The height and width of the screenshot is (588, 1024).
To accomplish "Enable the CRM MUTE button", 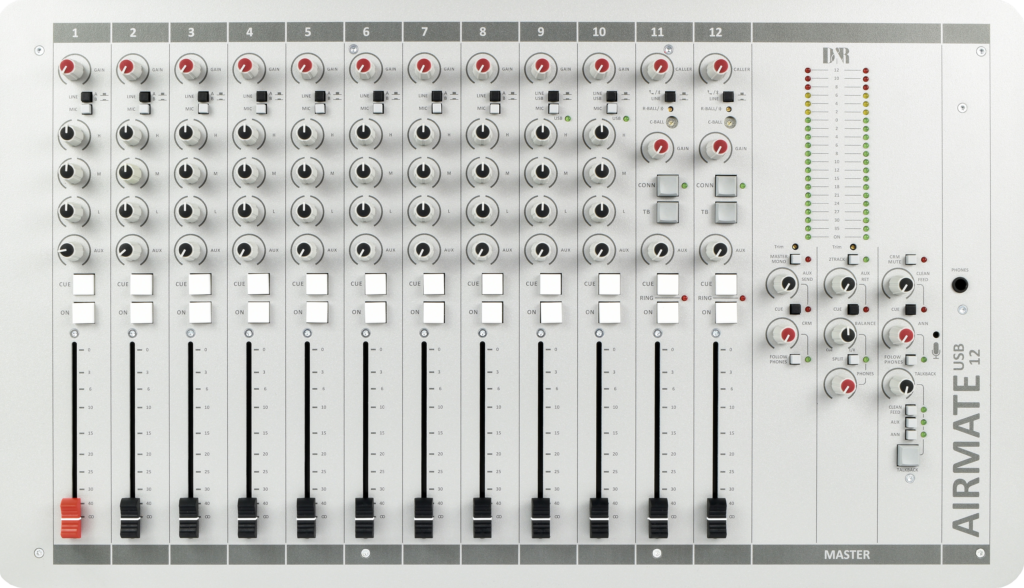I will 910,258.
